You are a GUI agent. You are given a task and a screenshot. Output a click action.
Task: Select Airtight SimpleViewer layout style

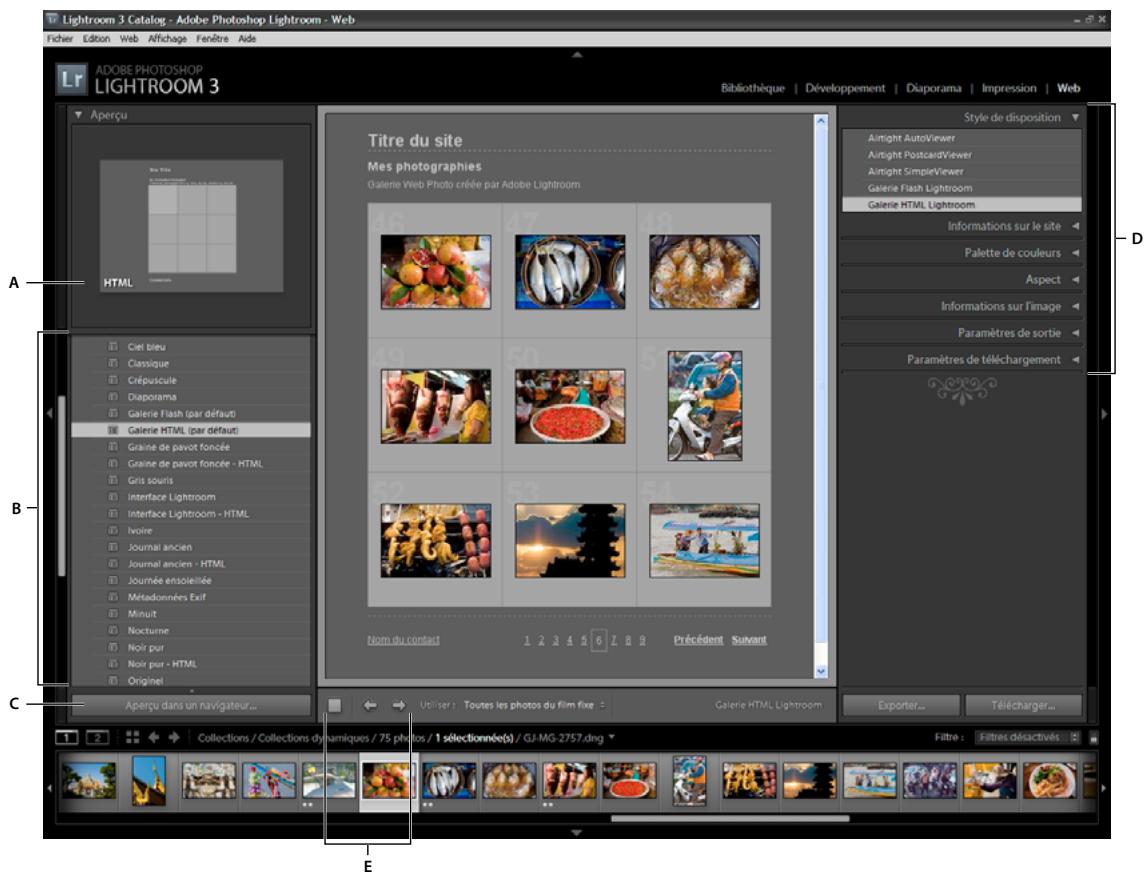pyautogui.click(x=961, y=171)
